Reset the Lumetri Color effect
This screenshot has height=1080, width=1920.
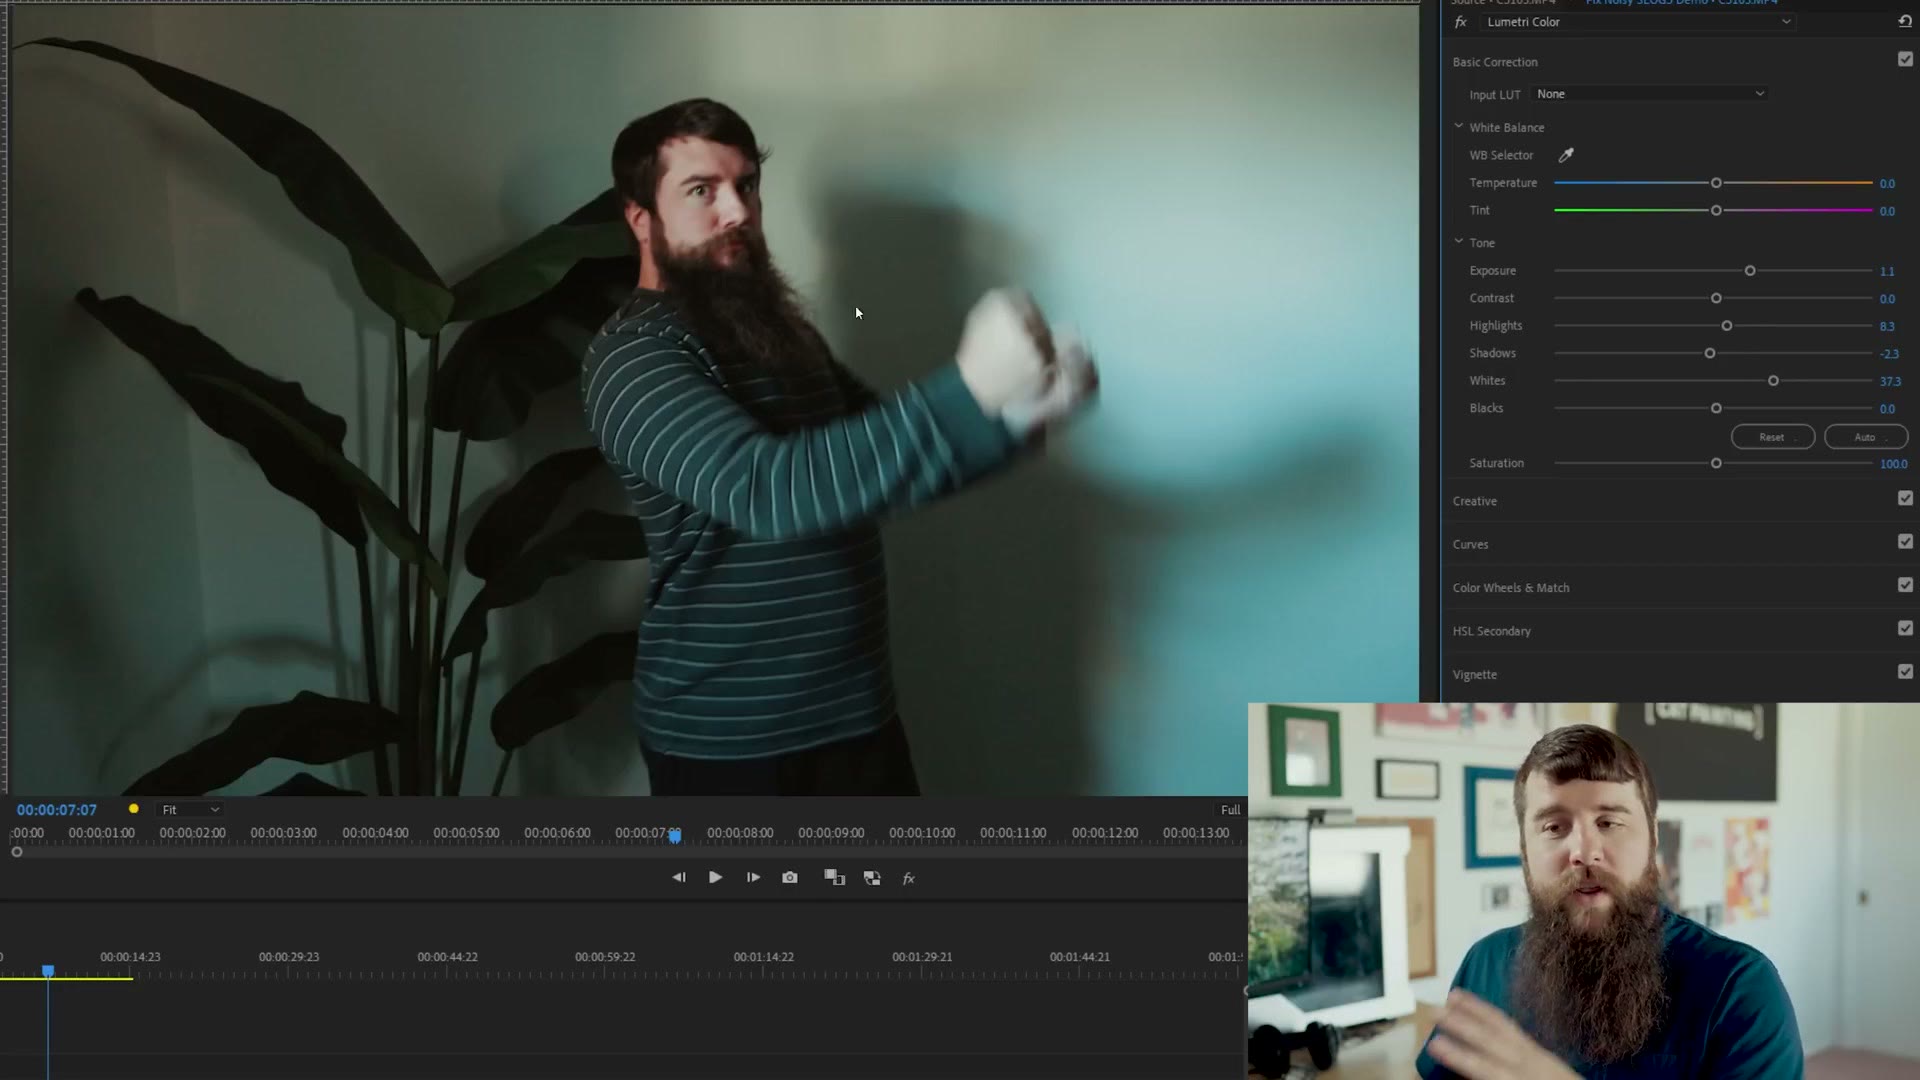[x=1904, y=21]
